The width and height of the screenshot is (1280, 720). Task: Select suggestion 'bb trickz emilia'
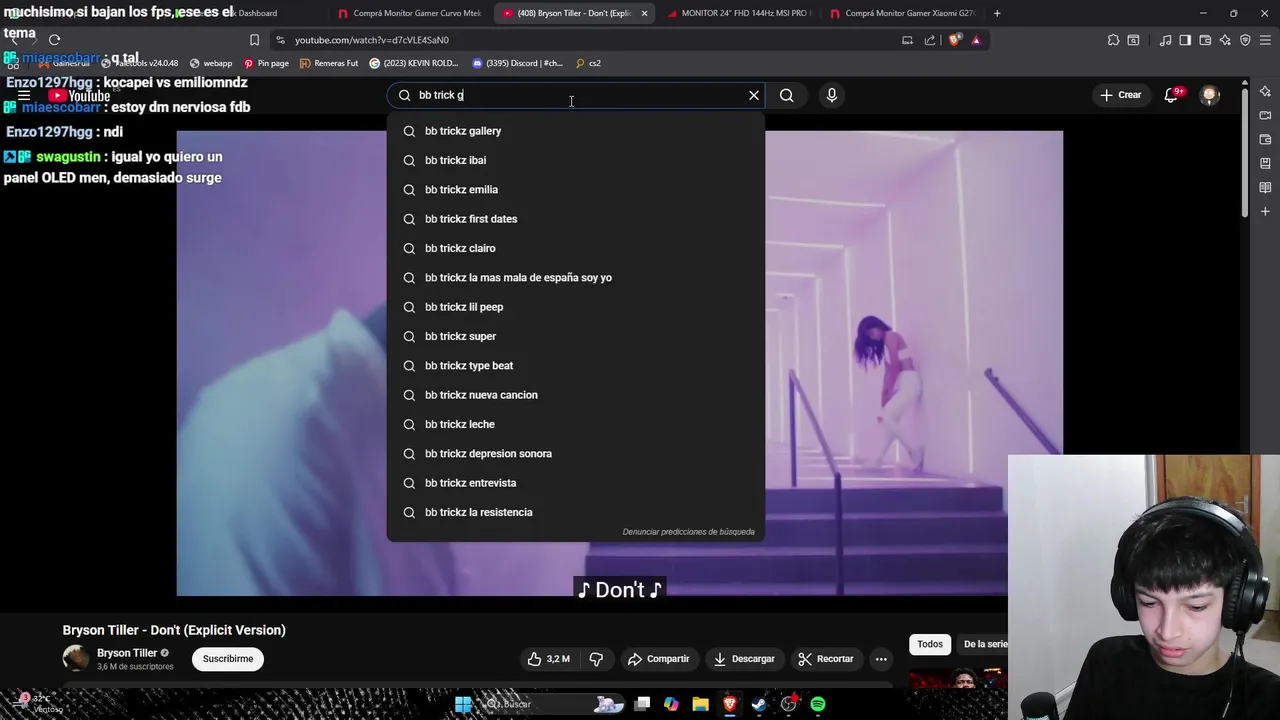(x=575, y=189)
